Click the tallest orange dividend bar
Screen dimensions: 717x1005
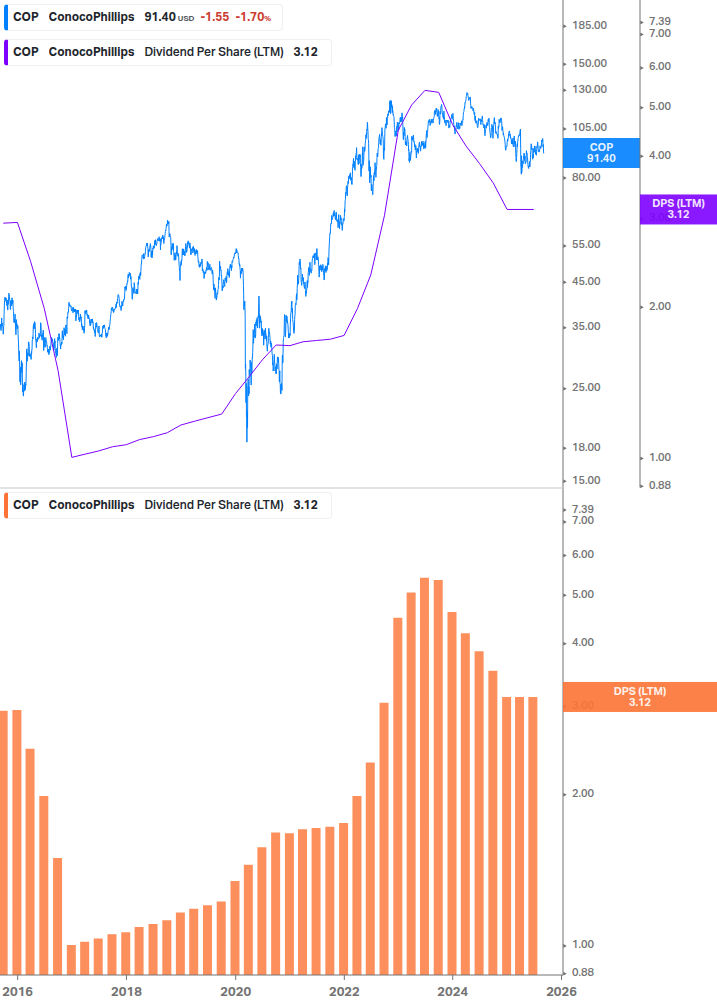click(424, 776)
